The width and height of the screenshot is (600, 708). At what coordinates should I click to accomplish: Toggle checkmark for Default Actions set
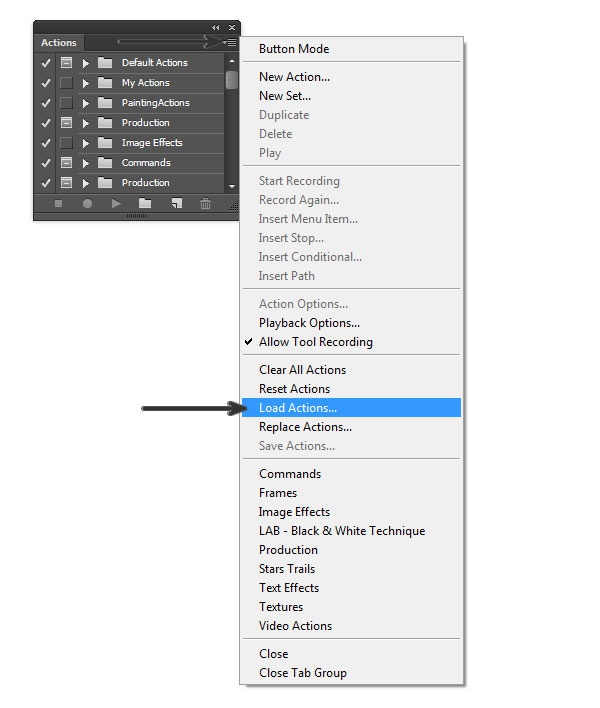(46, 63)
